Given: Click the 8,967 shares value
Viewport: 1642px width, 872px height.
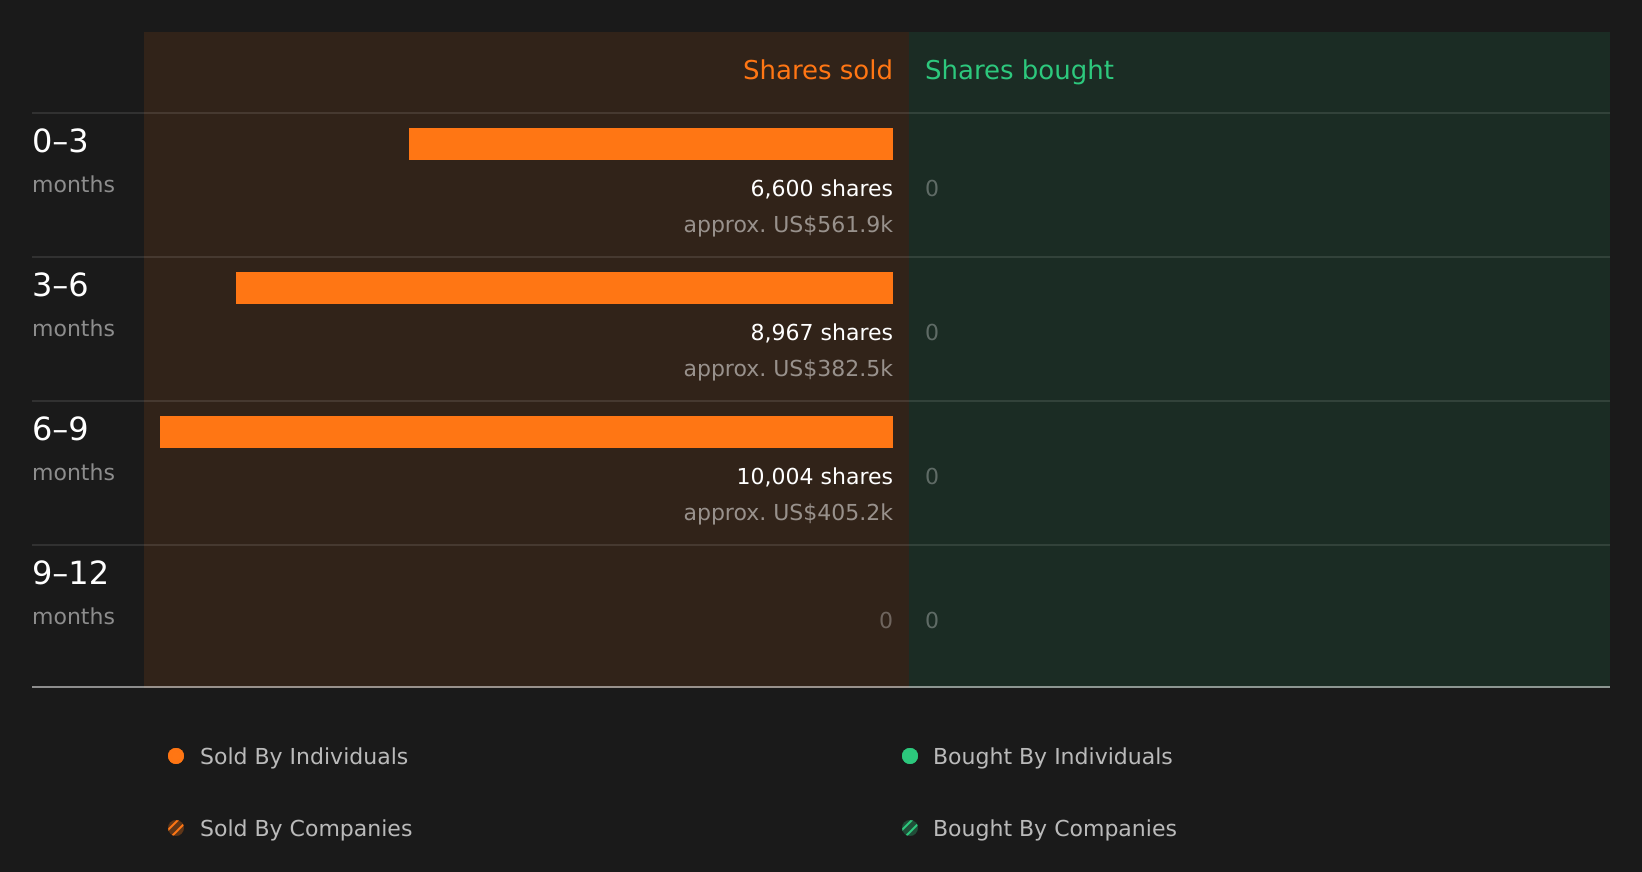Looking at the screenshot, I should [x=821, y=332].
